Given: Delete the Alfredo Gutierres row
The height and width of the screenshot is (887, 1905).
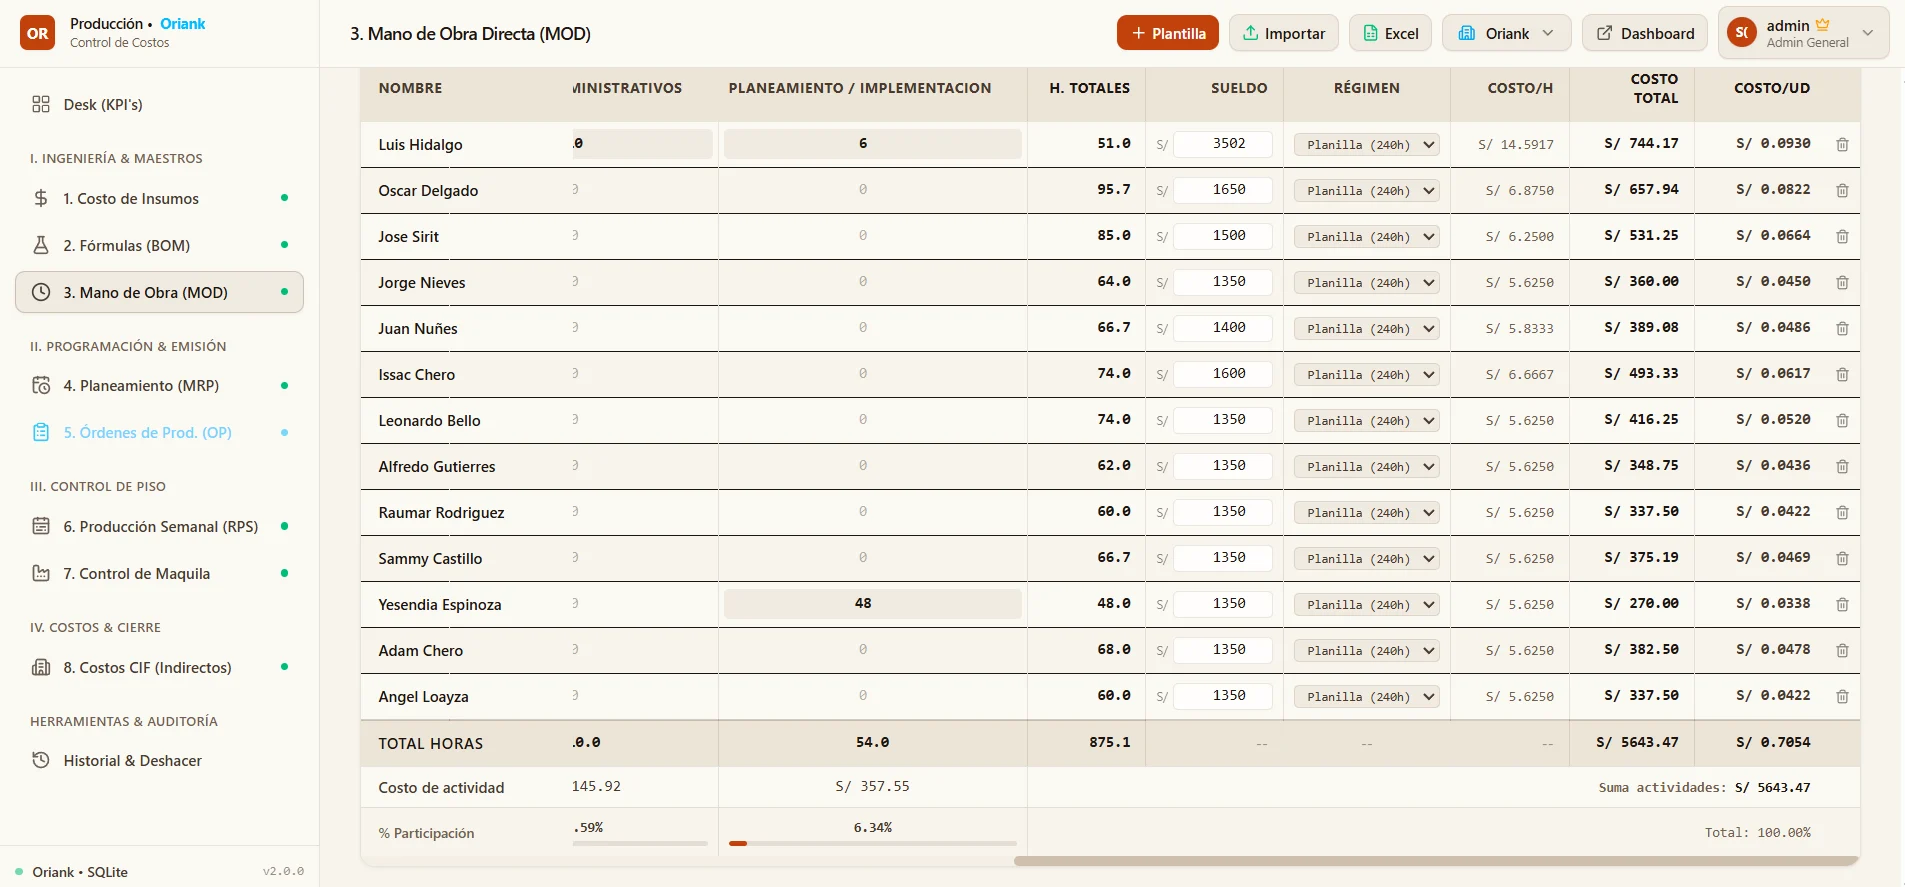Looking at the screenshot, I should [1842, 466].
